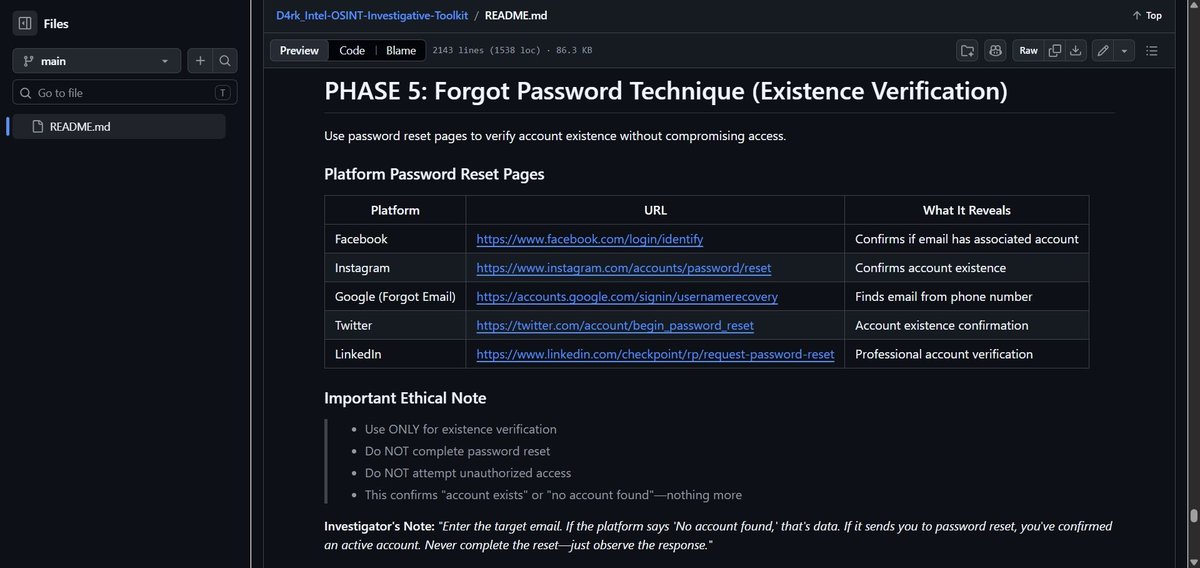1200x568 pixels.
Task: Open the Raw file view
Action: (x=1028, y=50)
